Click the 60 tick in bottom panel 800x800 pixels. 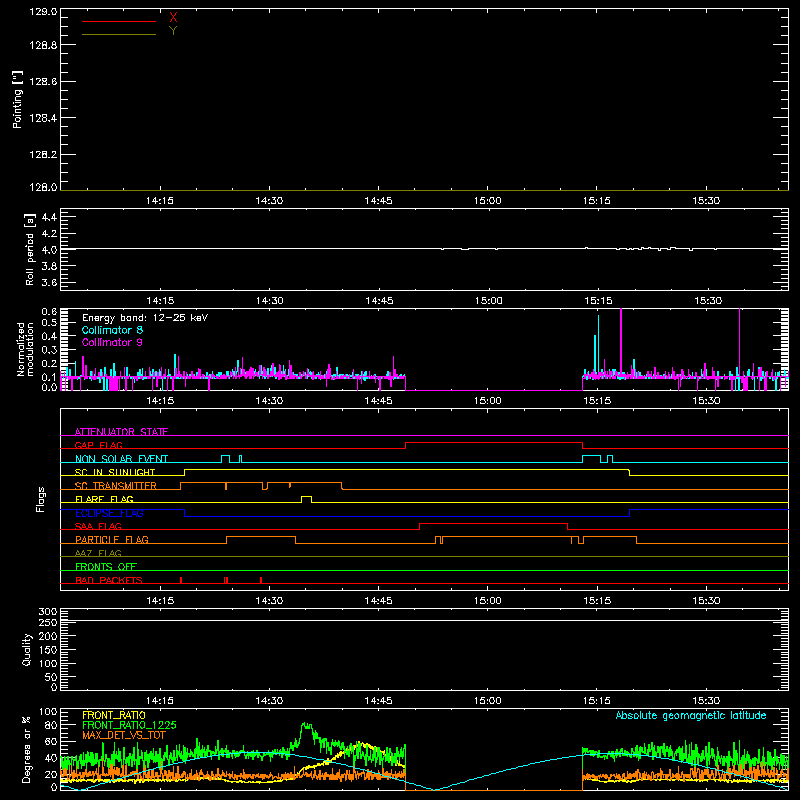pyautogui.click(x=51, y=741)
